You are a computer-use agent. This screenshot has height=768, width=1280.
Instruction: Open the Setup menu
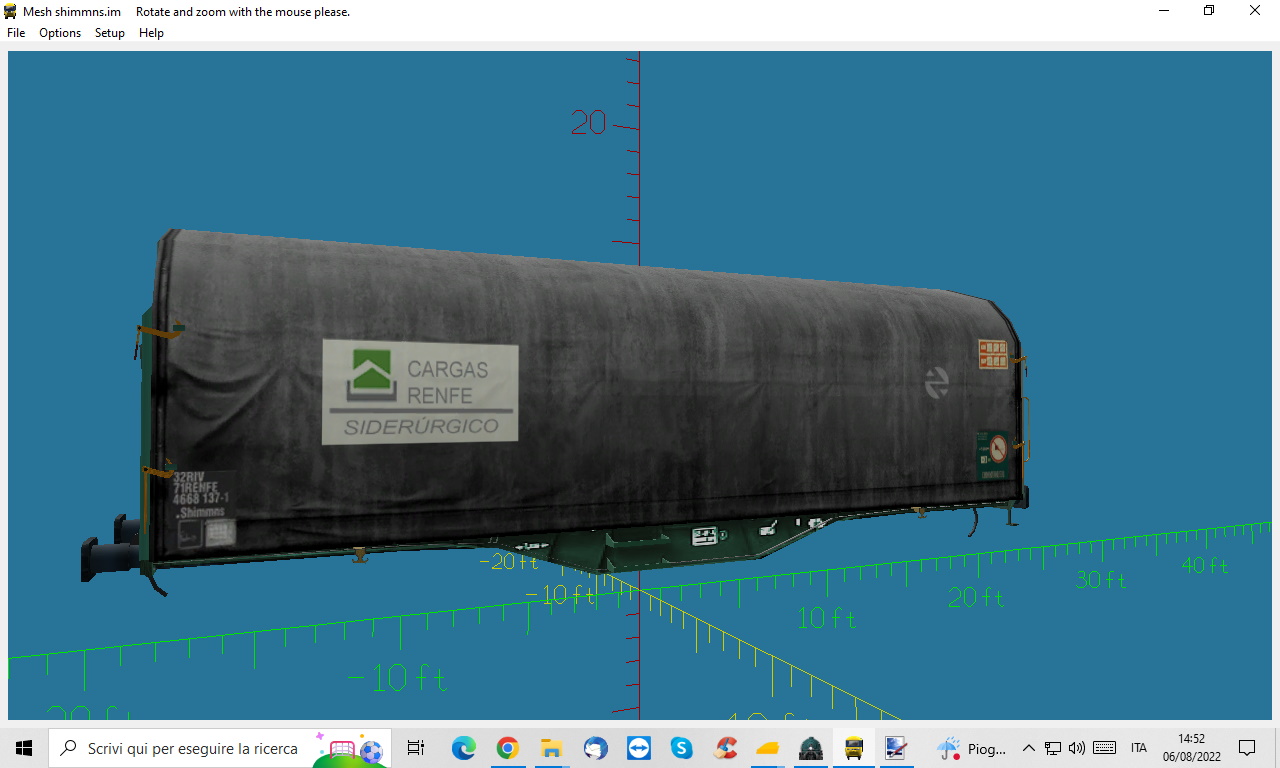pos(110,33)
